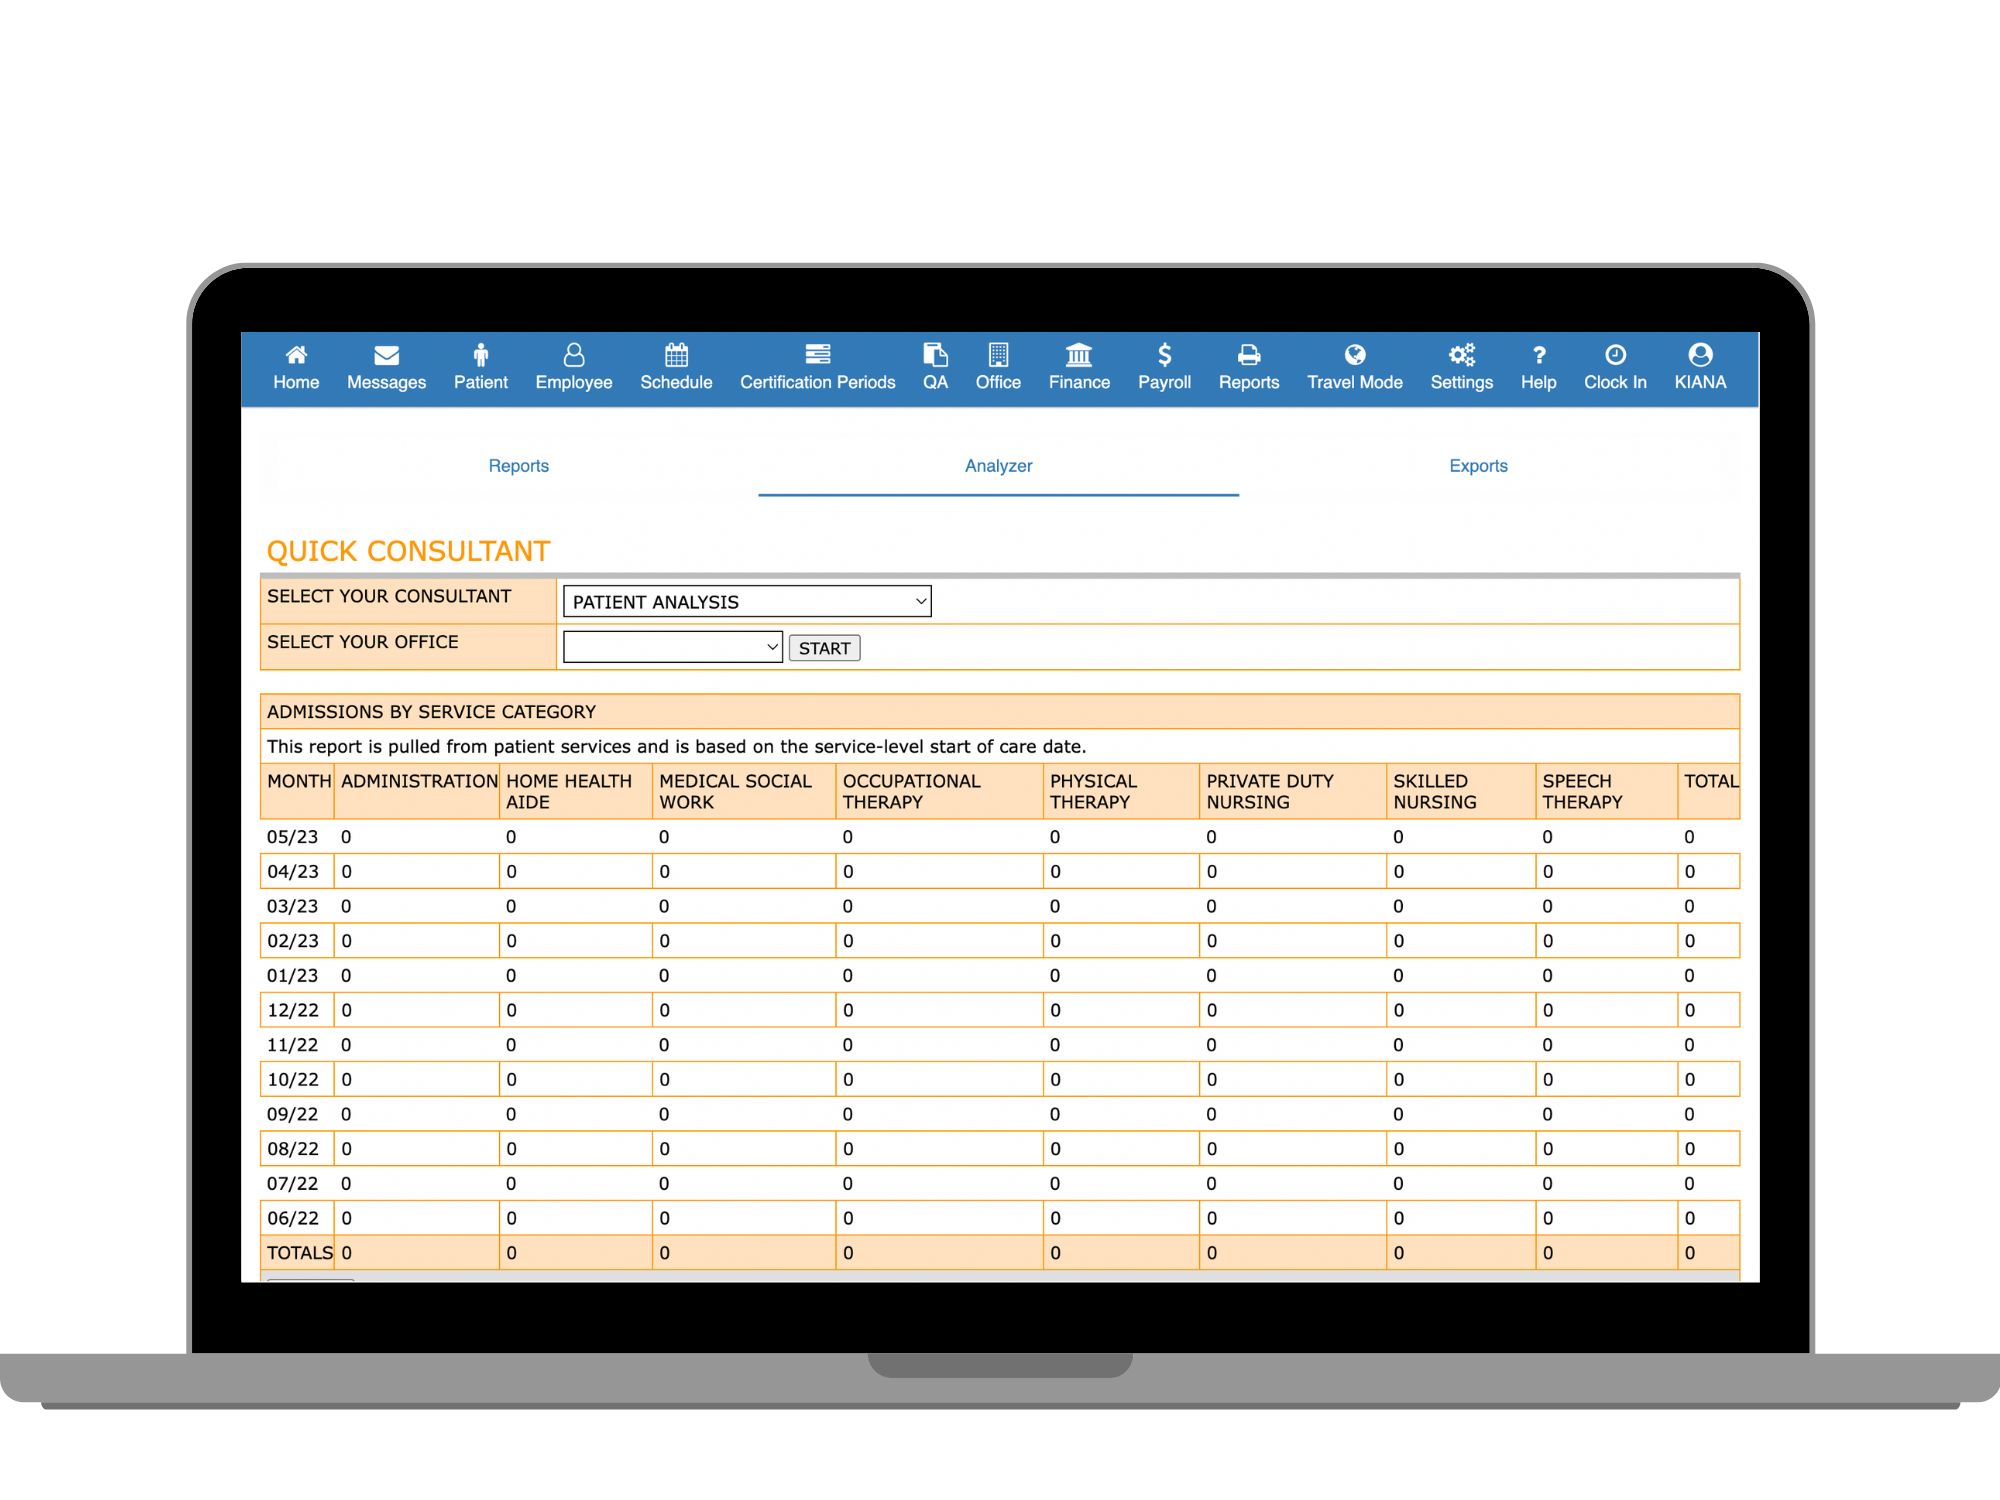This screenshot has width=2000, height=1500.
Task: Go to Home in navigation bar
Action: click(x=296, y=368)
